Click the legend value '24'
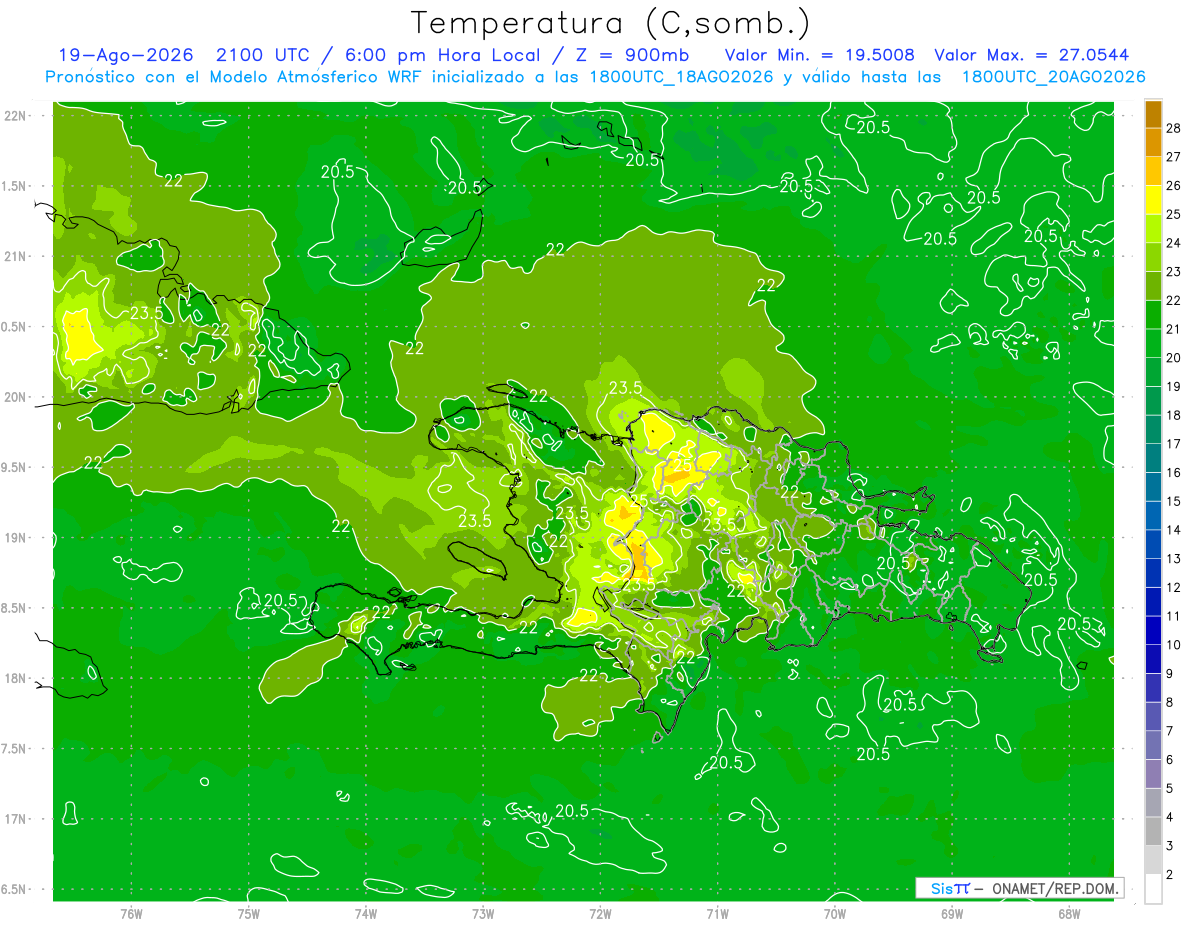 tap(1174, 243)
